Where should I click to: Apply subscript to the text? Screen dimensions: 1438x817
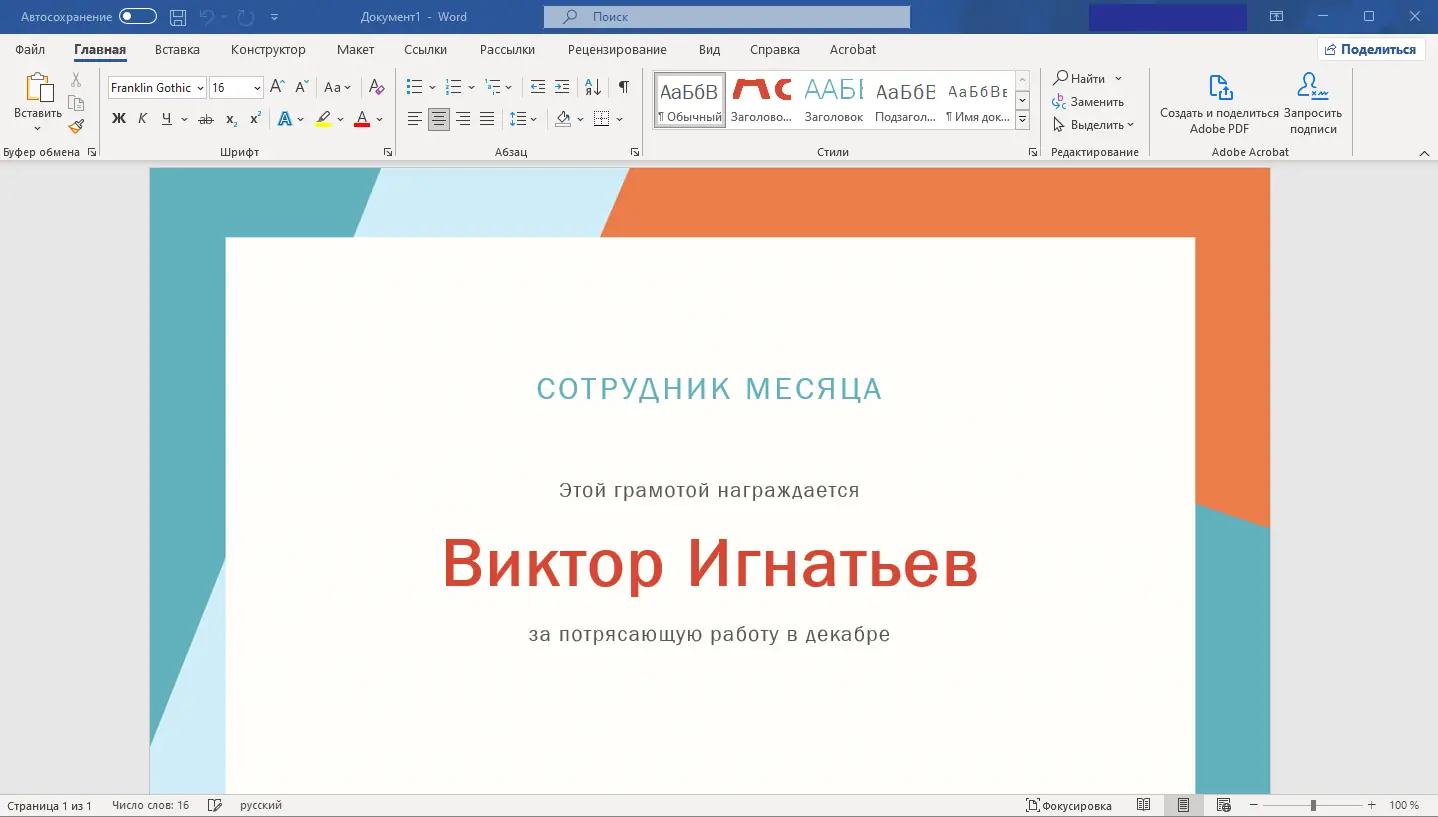(230, 118)
